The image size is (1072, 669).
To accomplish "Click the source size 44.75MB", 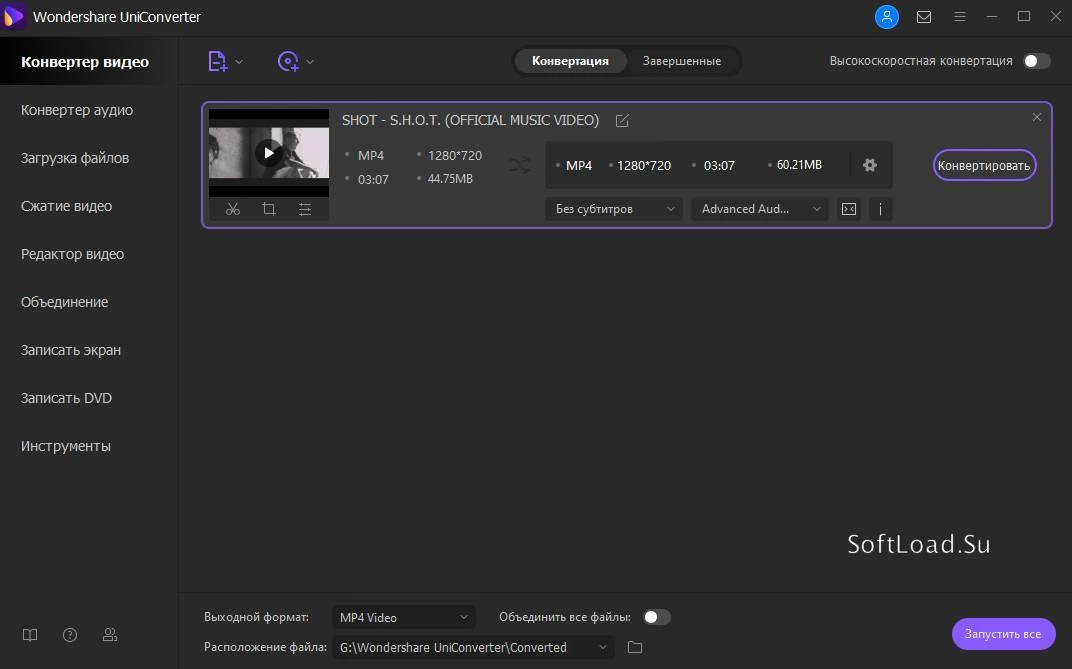I will [450, 179].
